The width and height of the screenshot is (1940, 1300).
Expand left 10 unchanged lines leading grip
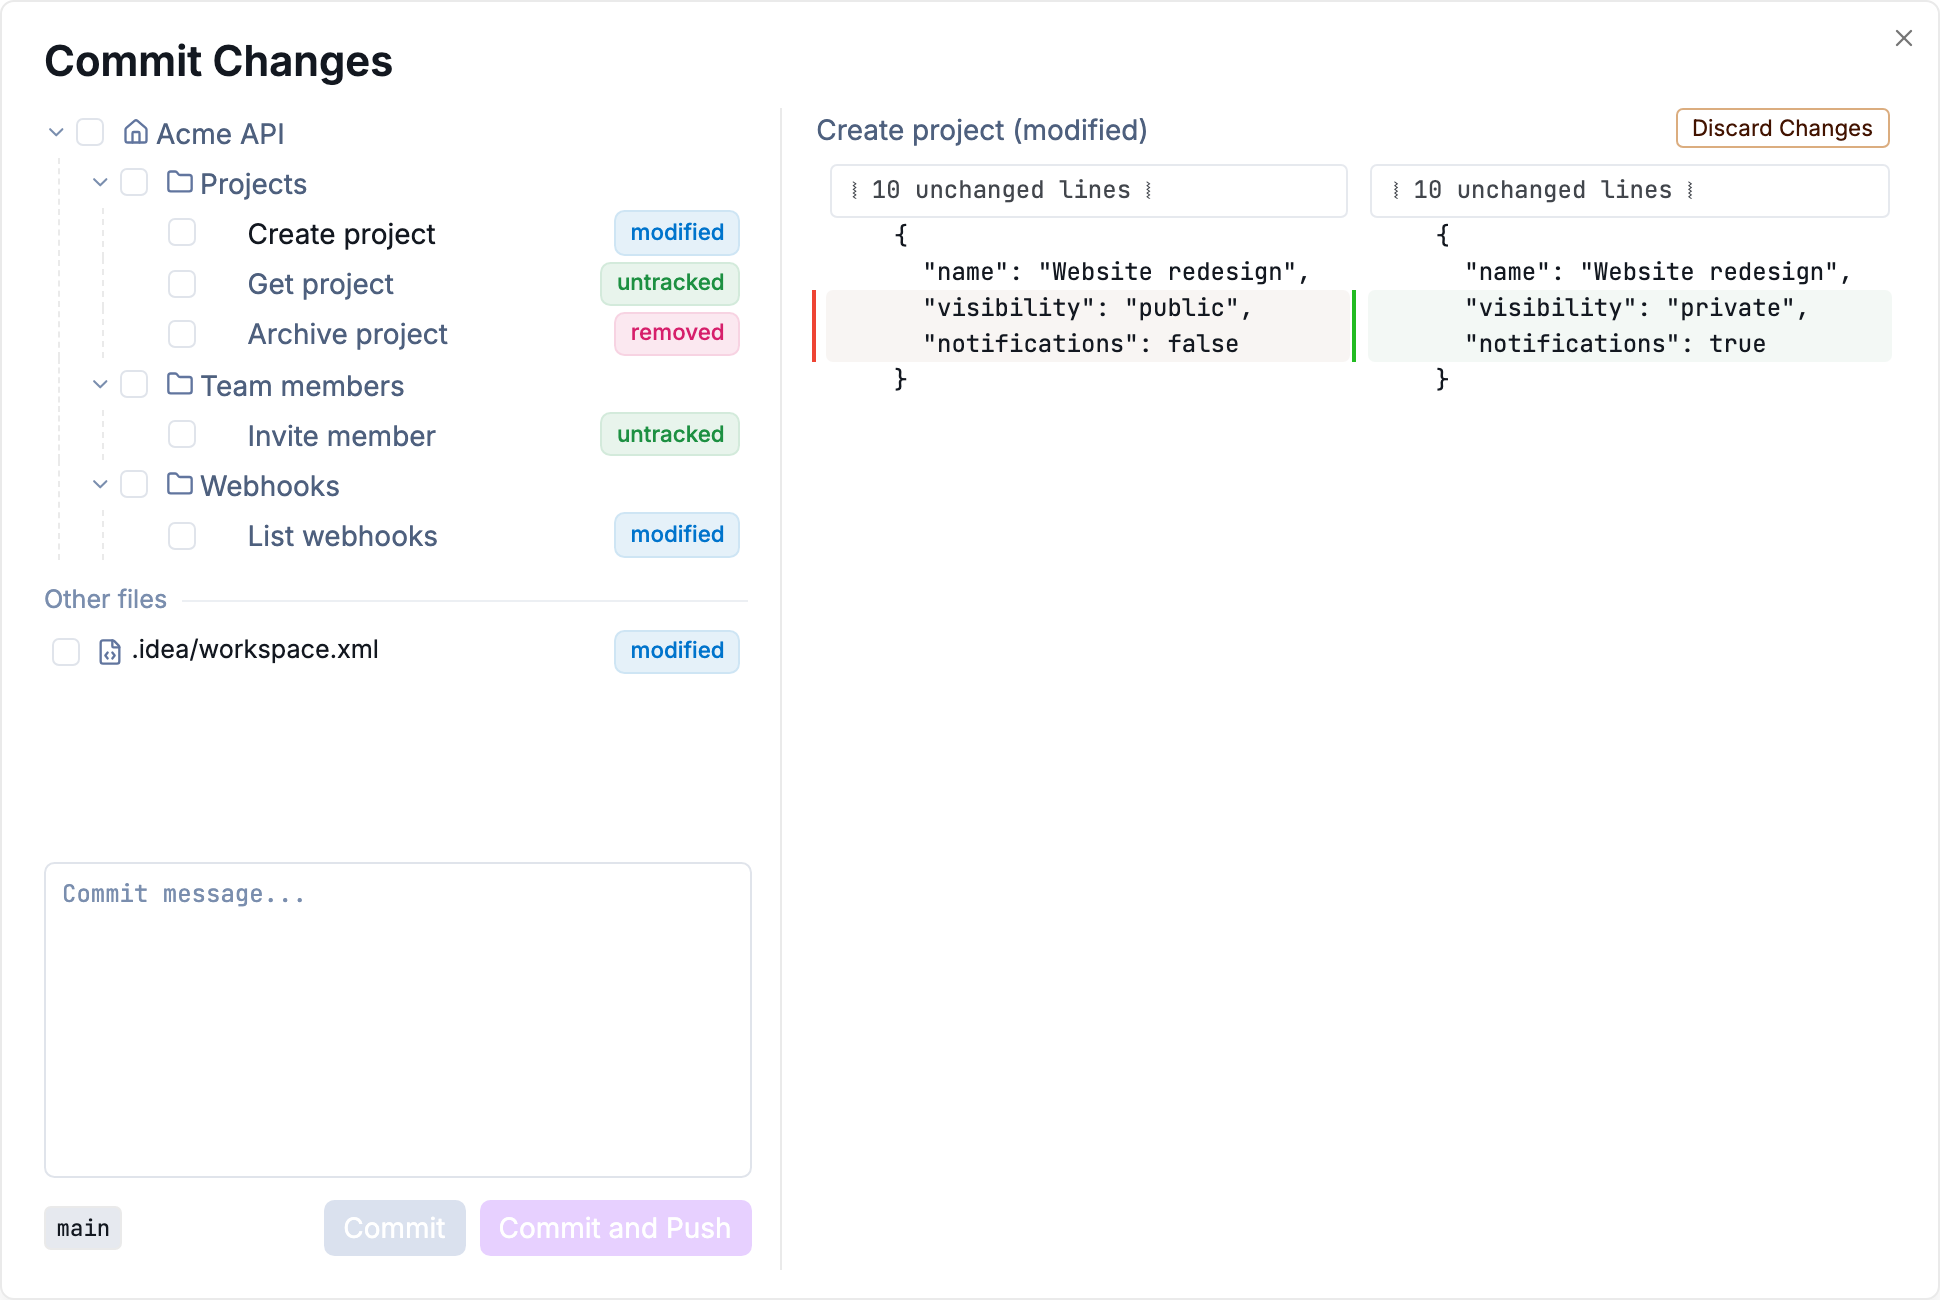click(854, 190)
